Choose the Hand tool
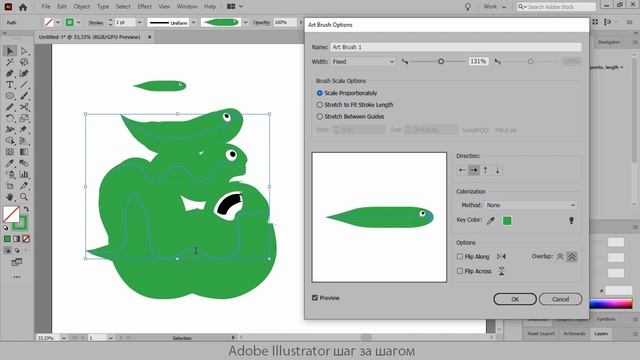The width and height of the screenshot is (640, 360). [10, 197]
